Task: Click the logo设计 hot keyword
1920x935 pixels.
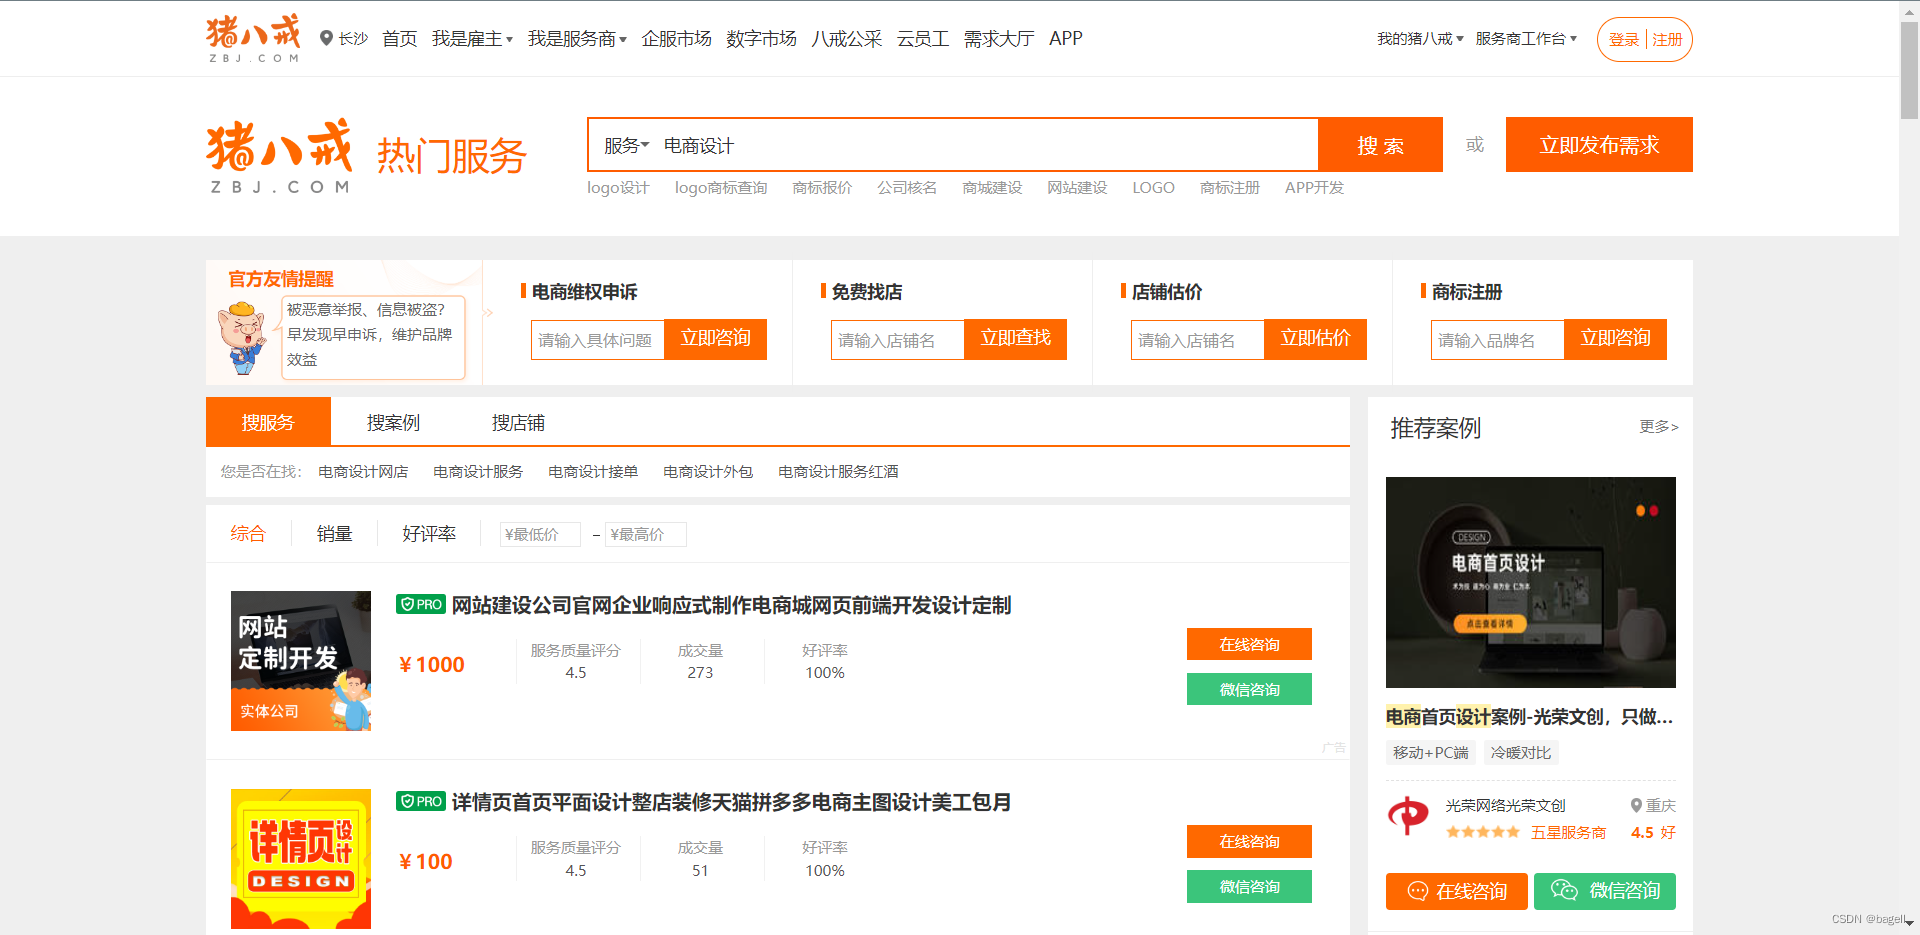Action: [617, 187]
